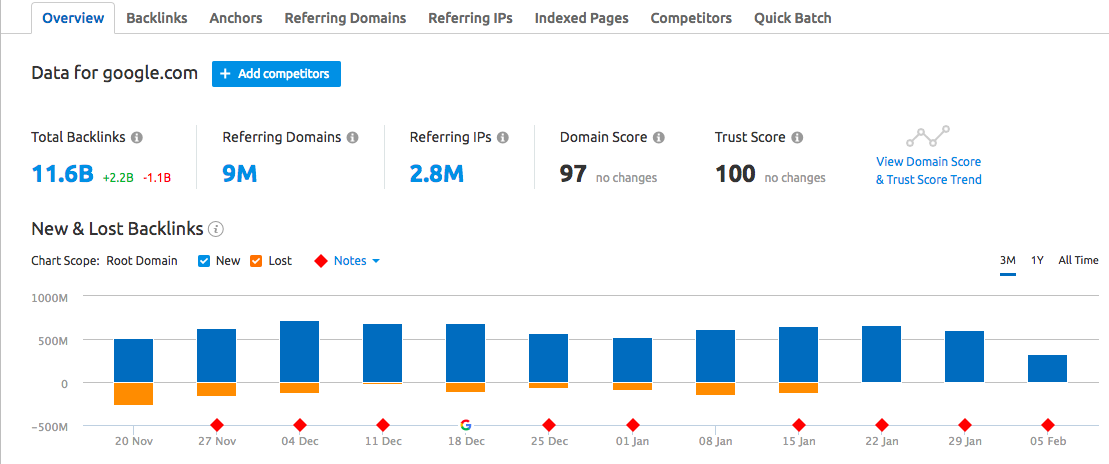Screen dimensions: 1109x464
Task: Click the Domain Score value 97
Action: point(573,173)
